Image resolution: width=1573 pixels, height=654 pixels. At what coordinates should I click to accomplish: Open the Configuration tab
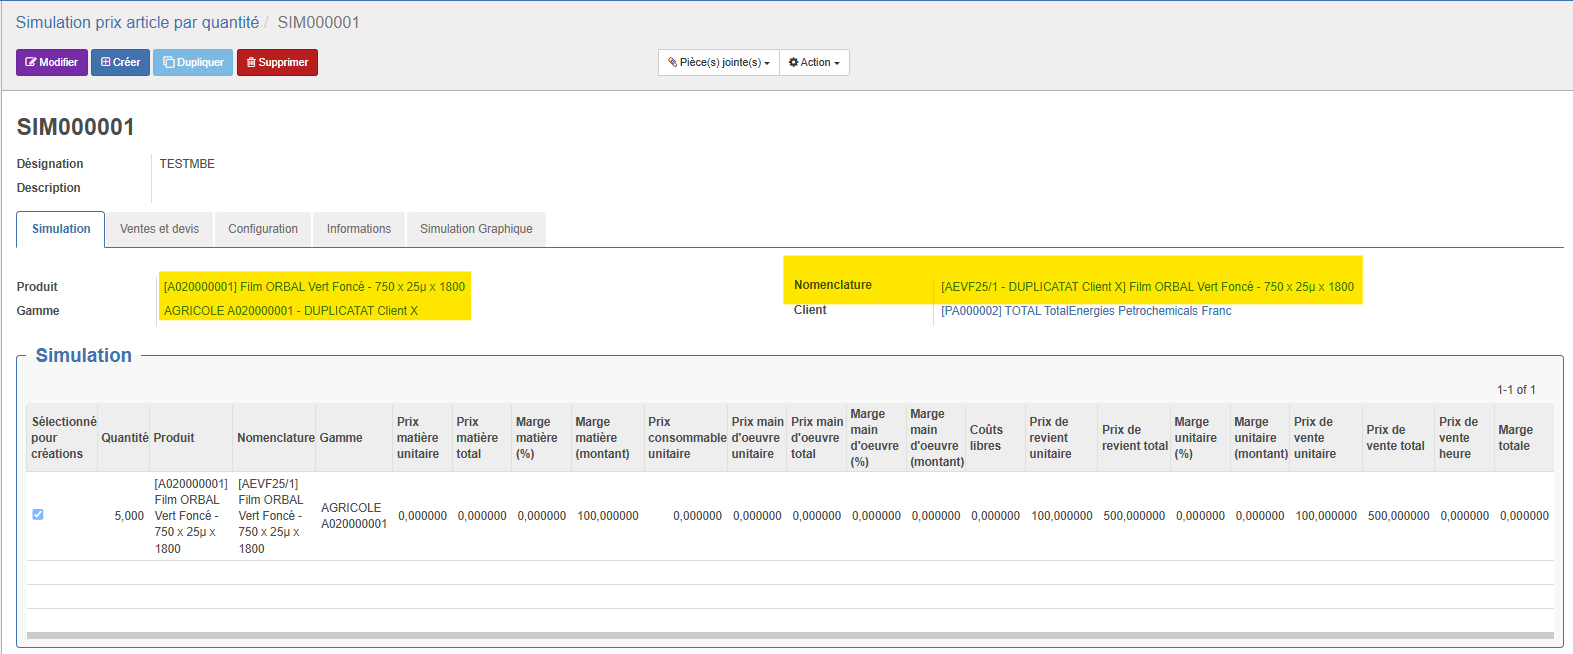point(263,229)
